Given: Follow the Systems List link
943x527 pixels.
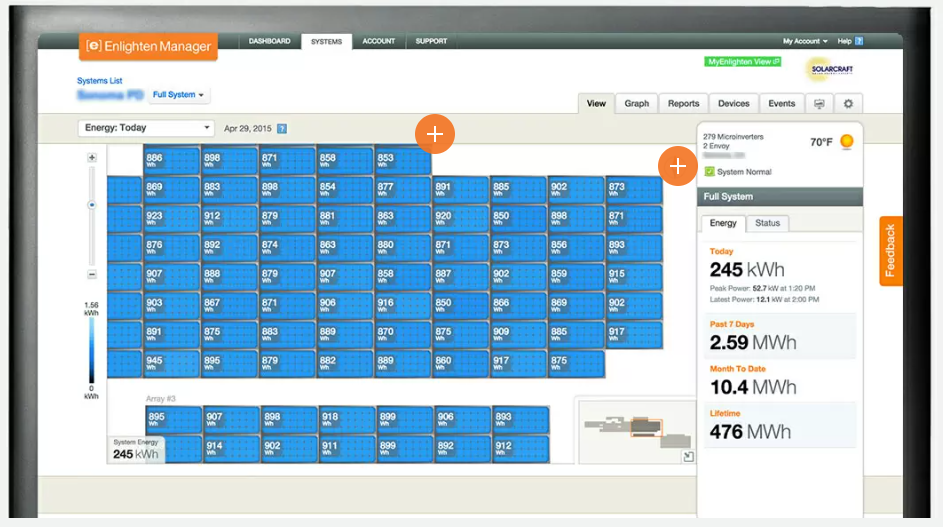Looking at the screenshot, I should [100, 81].
